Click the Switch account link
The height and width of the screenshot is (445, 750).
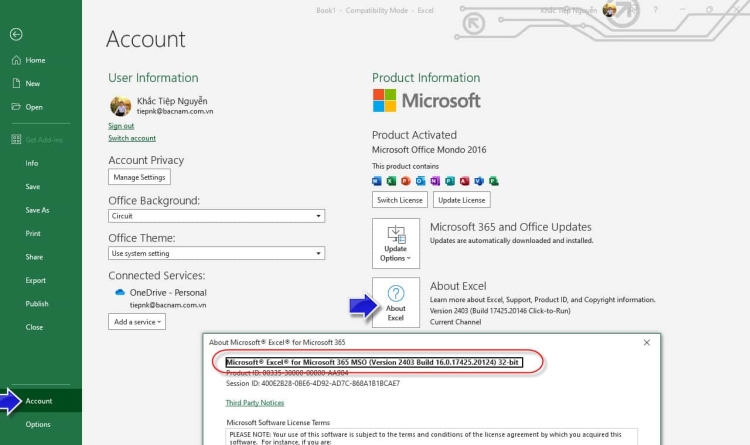click(x=131, y=138)
